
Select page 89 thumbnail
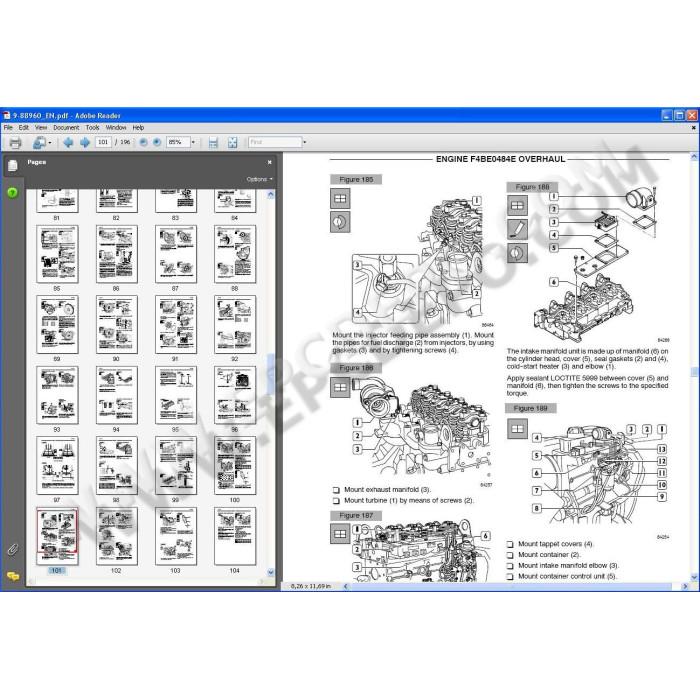click(x=57, y=325)
